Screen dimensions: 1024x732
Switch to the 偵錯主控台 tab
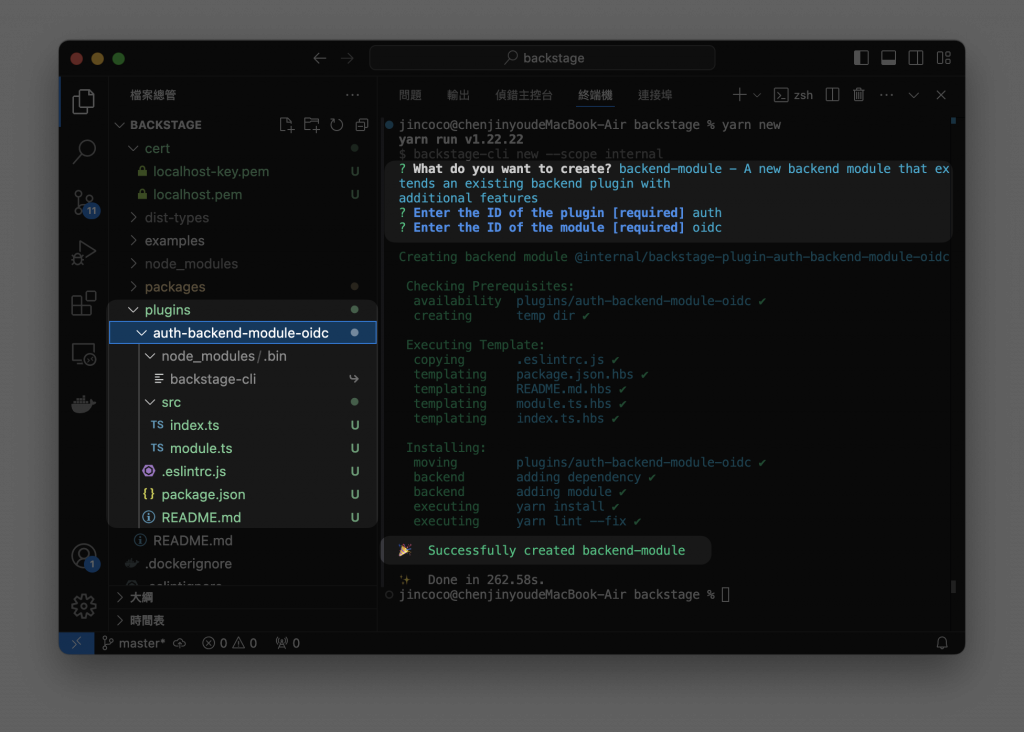524,95
